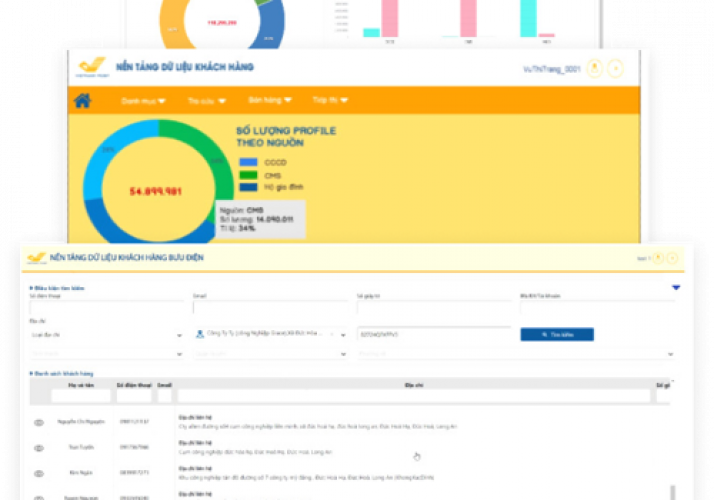The image size is (714, 500).
Task: Open the Tiếp thị menu
Action: 330,100
